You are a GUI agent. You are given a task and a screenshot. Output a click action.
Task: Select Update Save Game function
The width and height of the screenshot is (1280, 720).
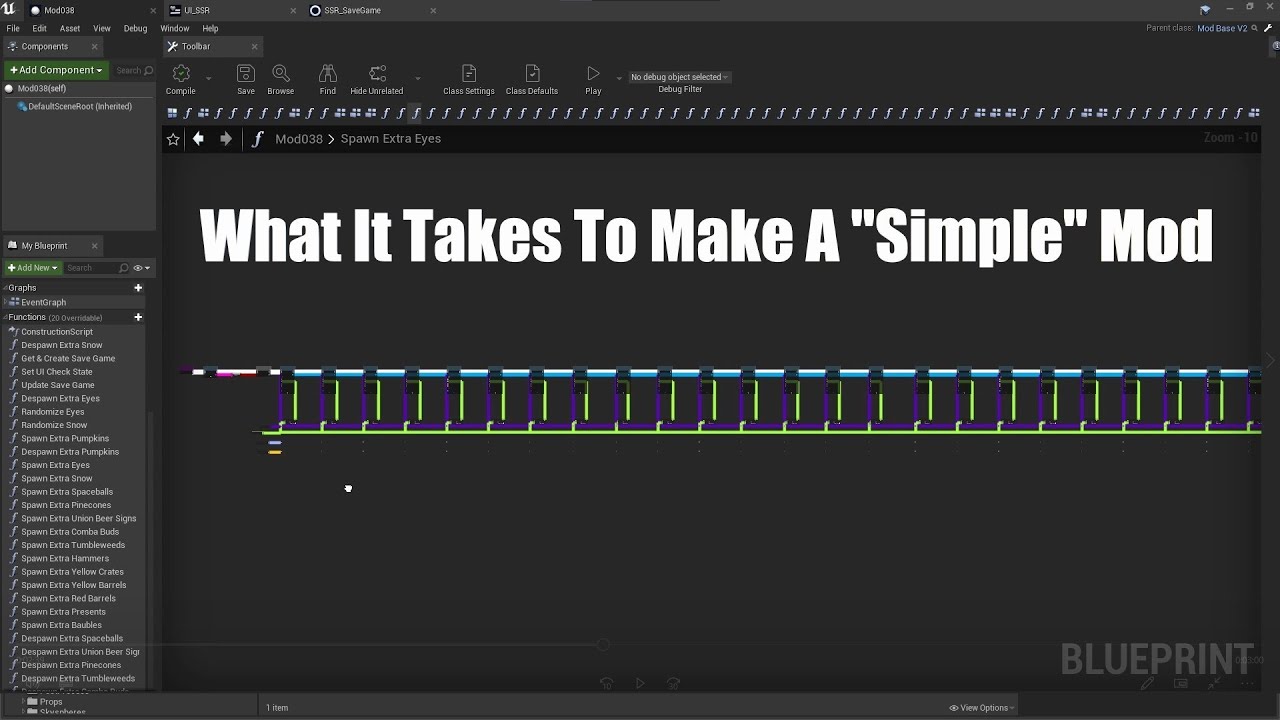[58, 385]
